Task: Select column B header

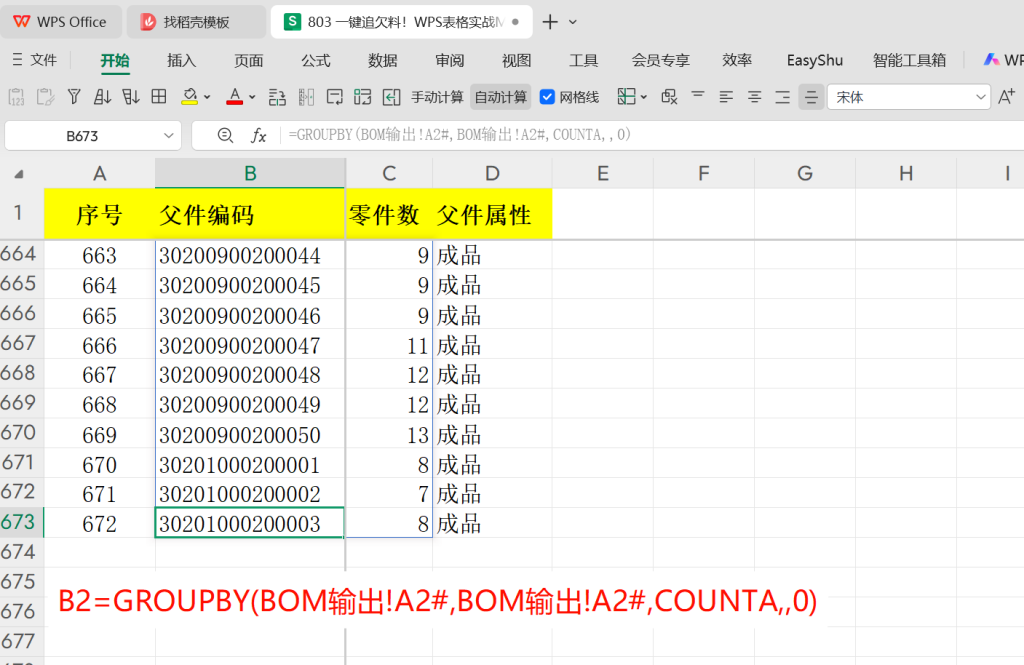Action: [x=250, y=173]
